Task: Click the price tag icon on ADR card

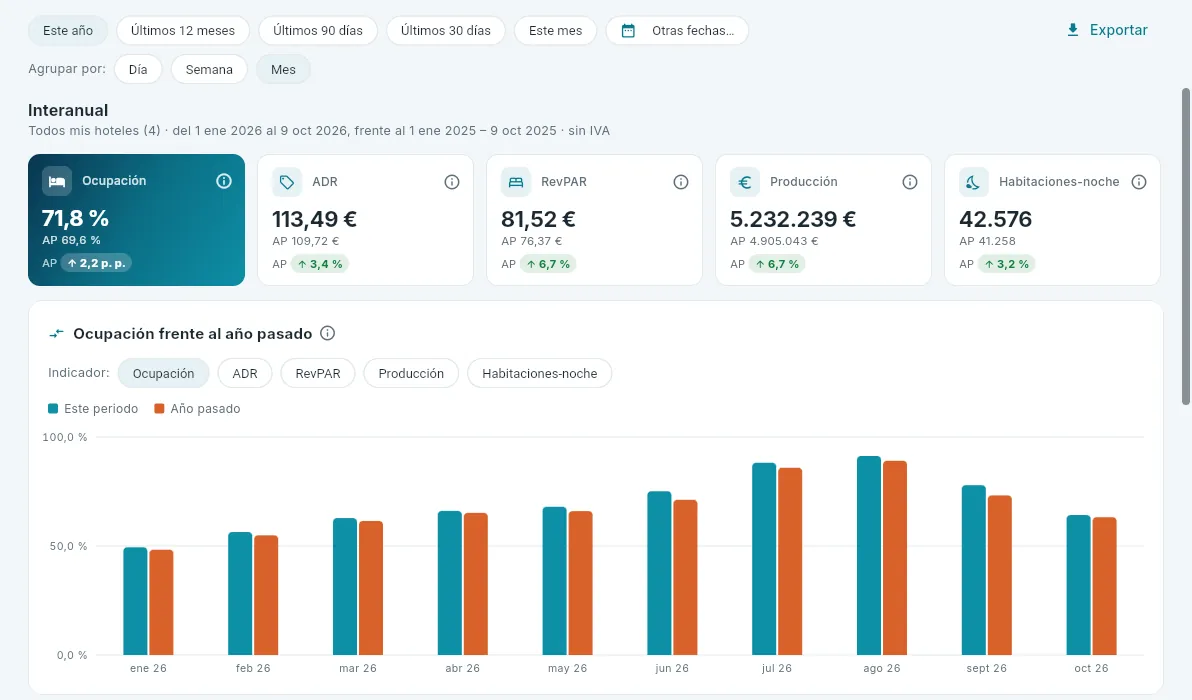Action: pos(287,182)
